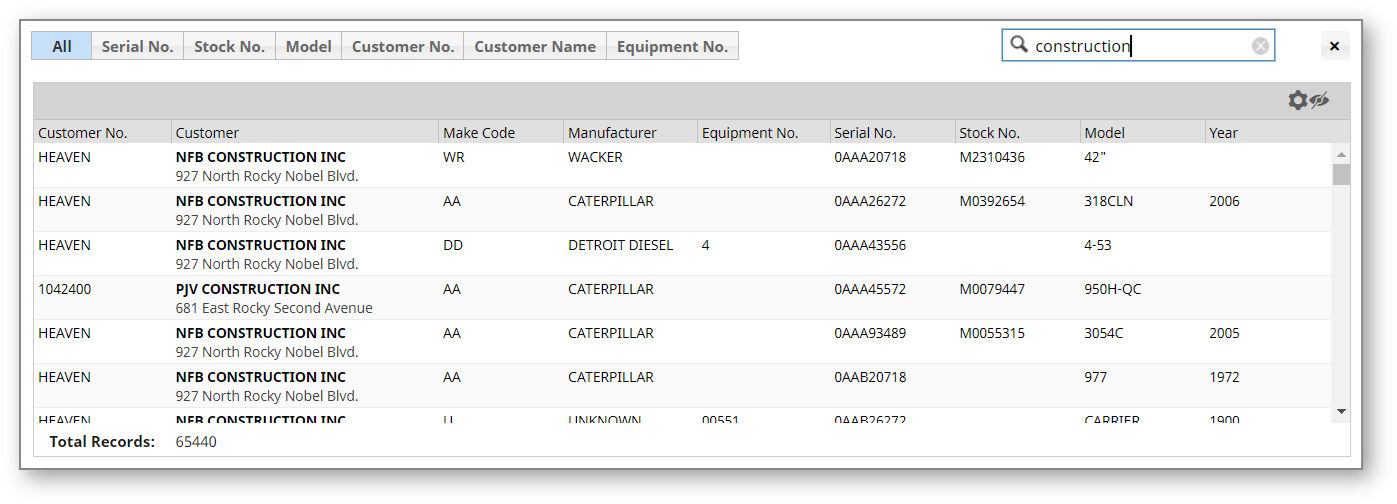The height and width of the screenshot is (504, 1397).
Task: Pick the Customer Name filter tab
Action: (x=534, y=46)
